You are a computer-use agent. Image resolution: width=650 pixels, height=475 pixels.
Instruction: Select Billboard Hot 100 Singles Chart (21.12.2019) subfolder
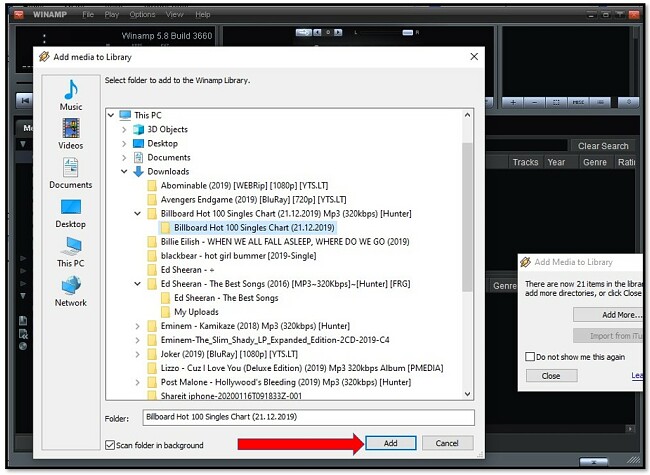[247, 228]
